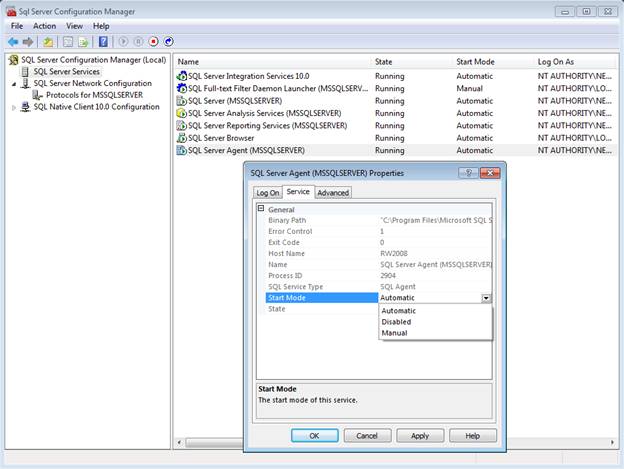Viewport: 624px width, 469px height.
Task: Click the SQL Server (MSSQLSERVER) service icon
Action: coord(181,101)
